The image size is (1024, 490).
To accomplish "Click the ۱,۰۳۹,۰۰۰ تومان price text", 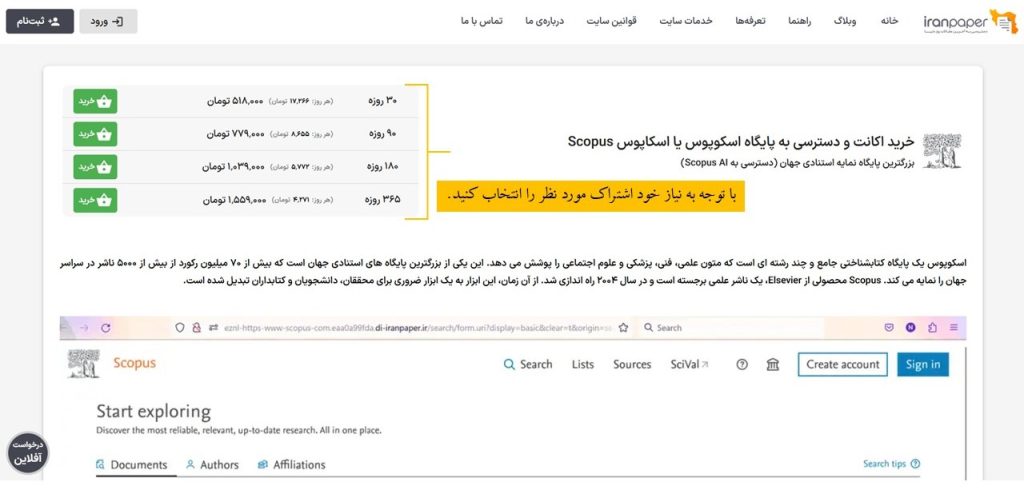I will click(233, 167).
